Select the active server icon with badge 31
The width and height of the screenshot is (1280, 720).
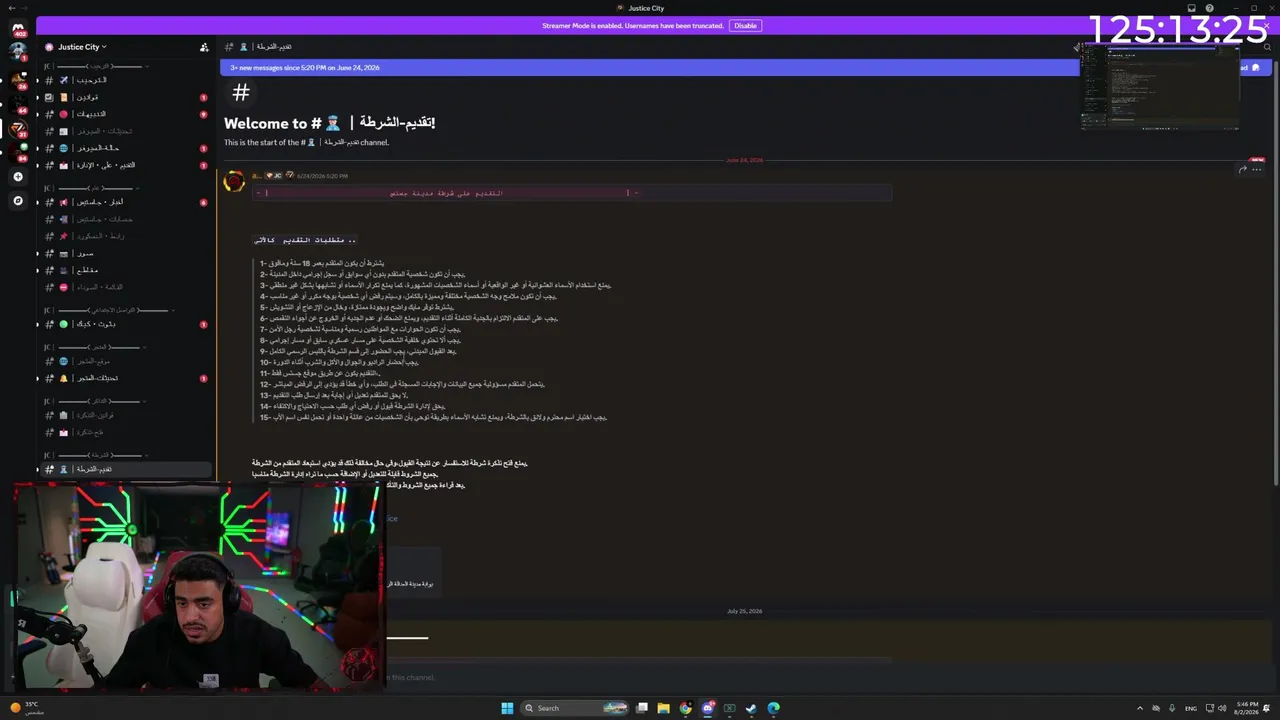[18, 128]
